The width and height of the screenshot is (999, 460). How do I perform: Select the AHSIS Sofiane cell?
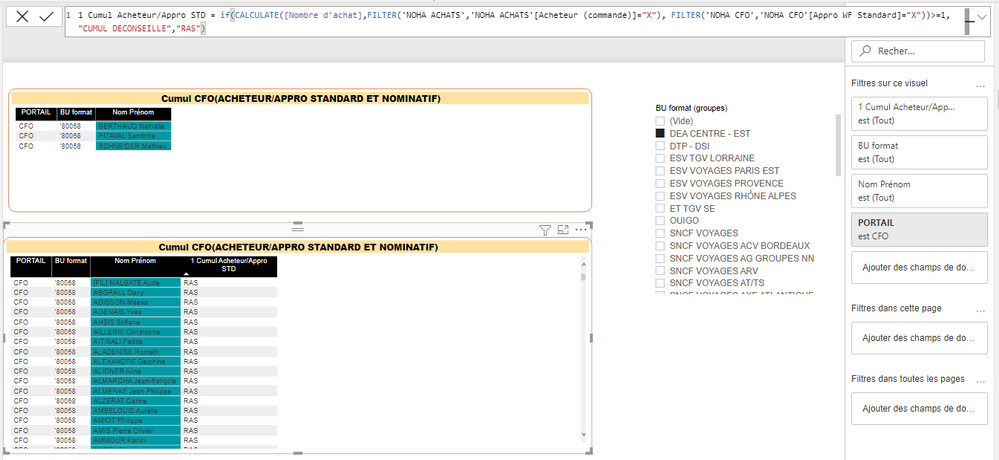point(136,322)
